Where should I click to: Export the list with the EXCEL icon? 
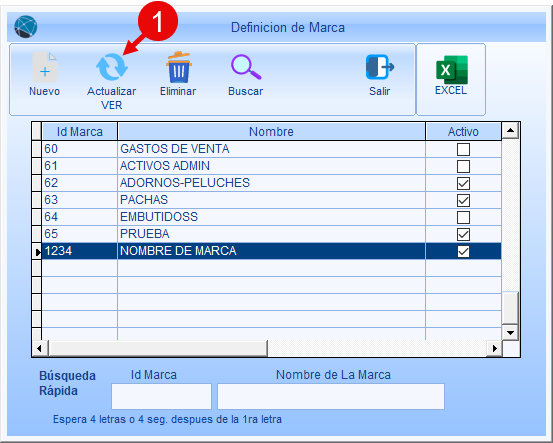452,69
